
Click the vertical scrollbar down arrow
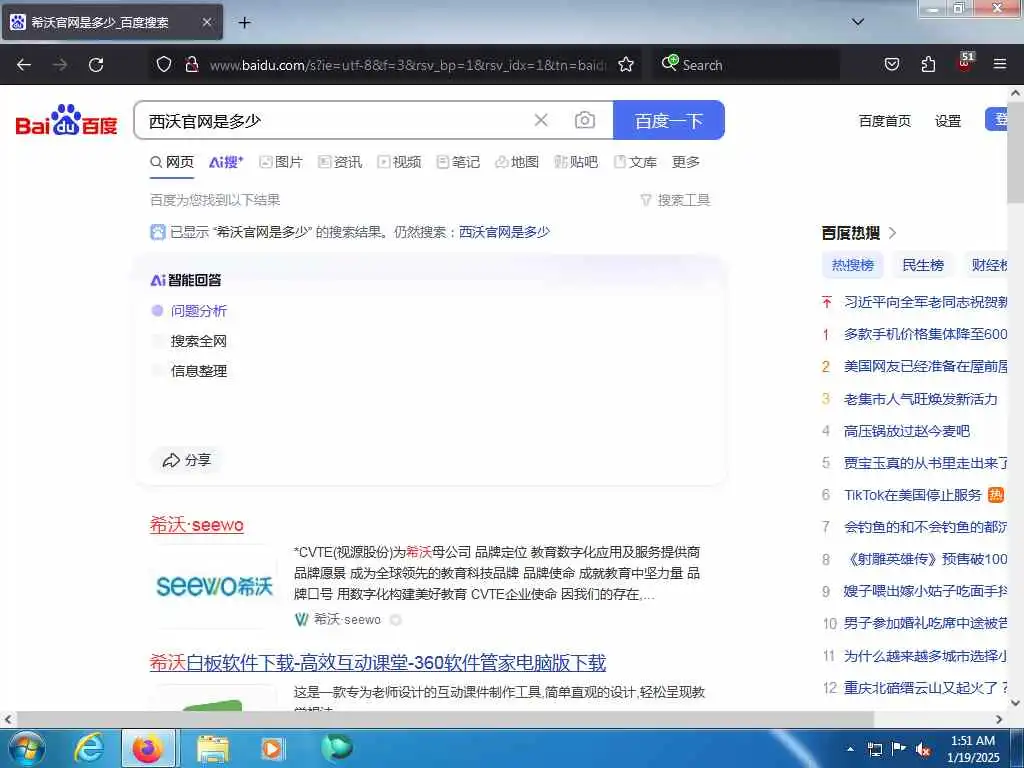coord(1016,703)
